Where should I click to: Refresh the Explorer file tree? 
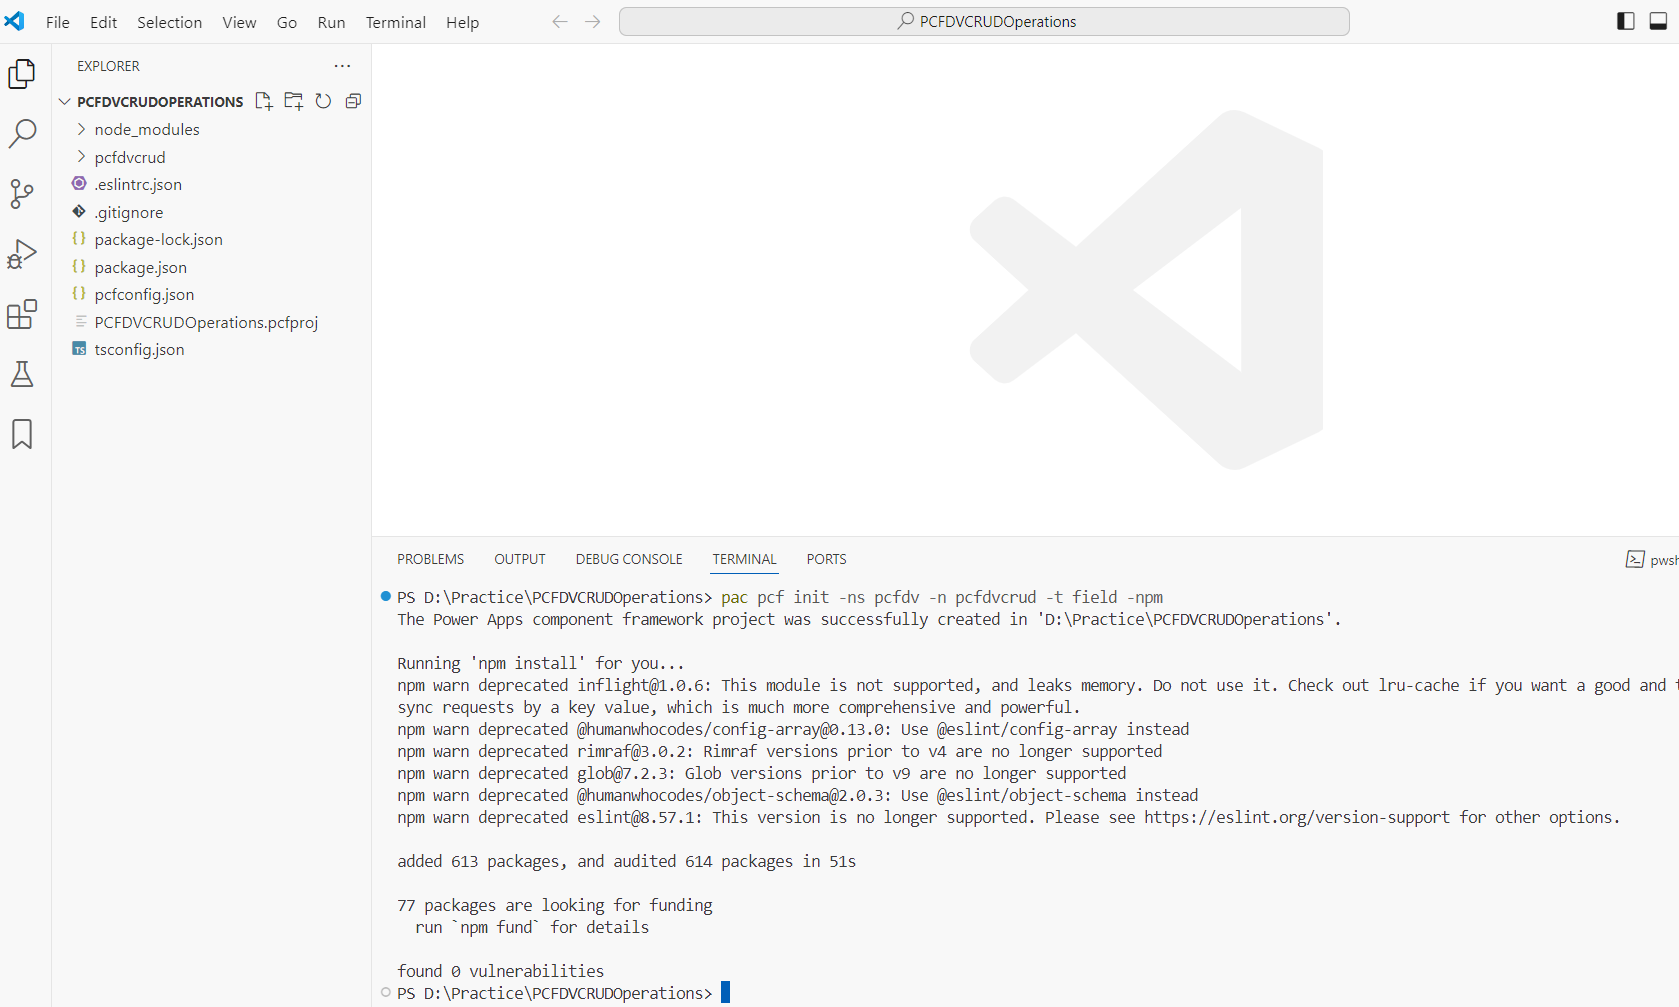pyautogui.click(x=323, y=101)
